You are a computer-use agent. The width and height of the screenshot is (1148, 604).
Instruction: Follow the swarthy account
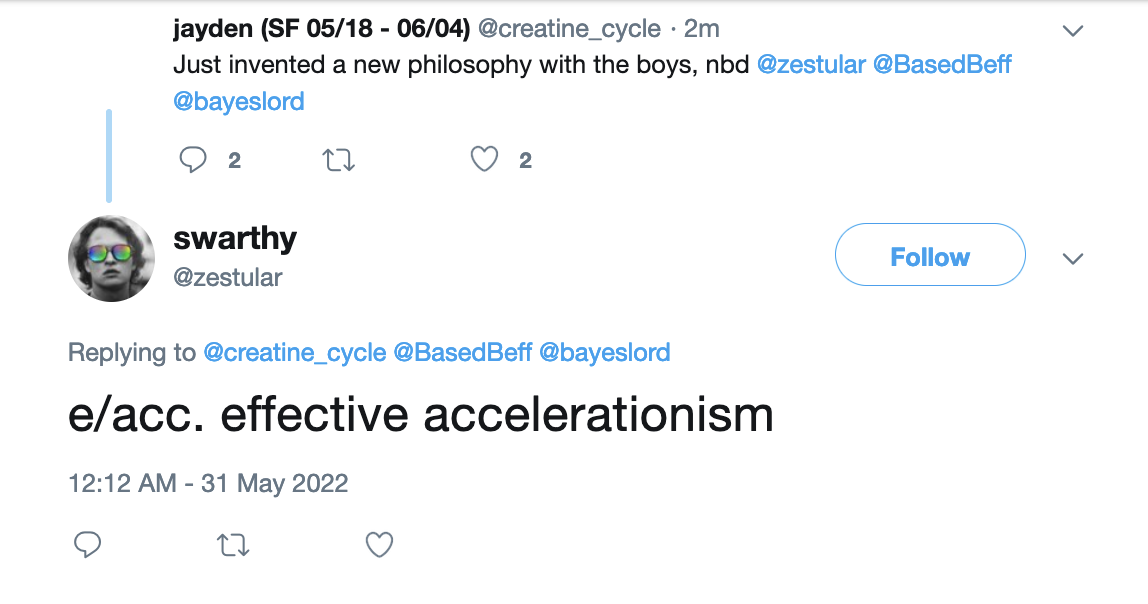pos(930,255)
